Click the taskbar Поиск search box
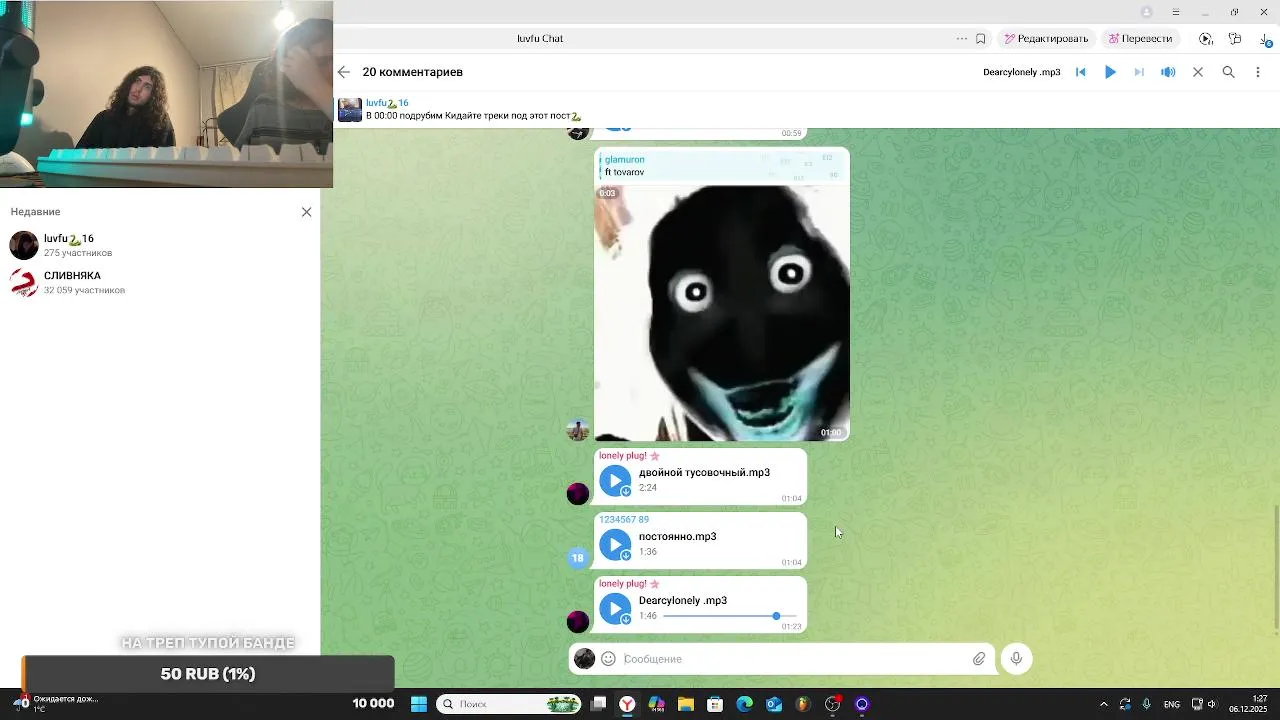The height and width of the screenshot is (720, 1280). [x=511, y=704]
